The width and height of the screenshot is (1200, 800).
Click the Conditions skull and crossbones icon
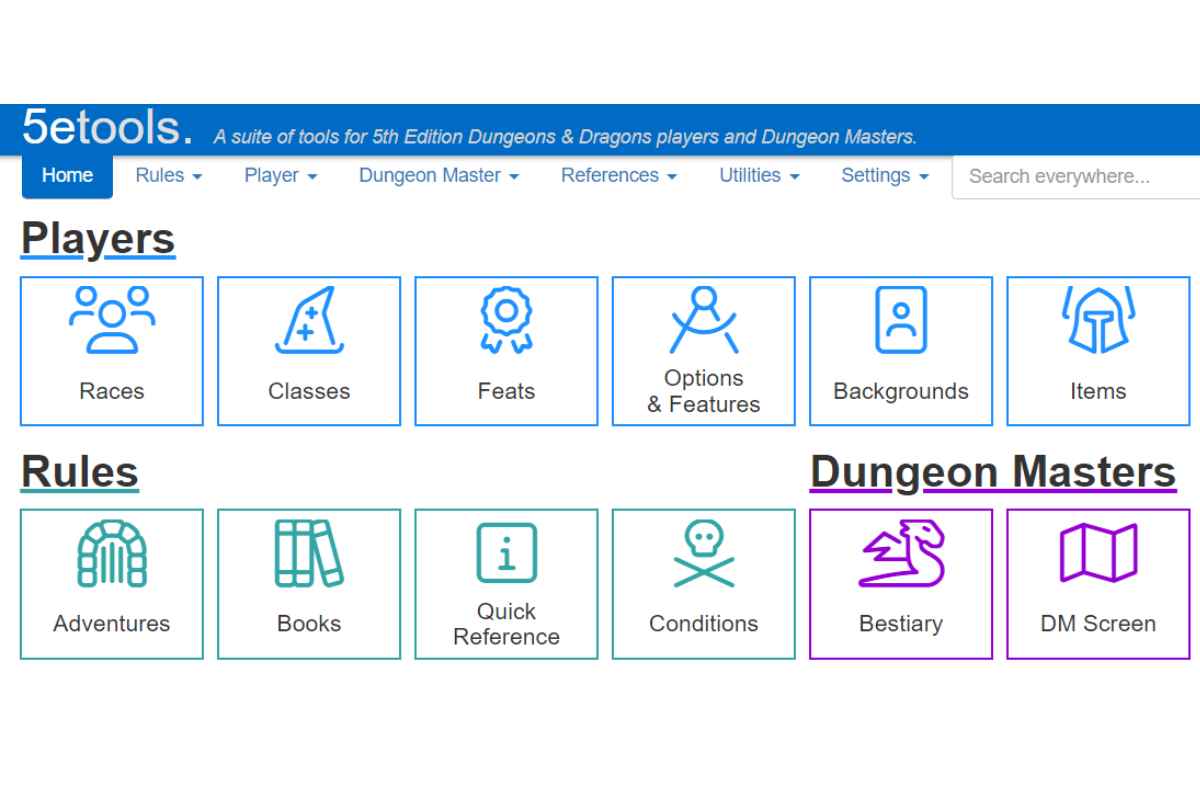704,552
